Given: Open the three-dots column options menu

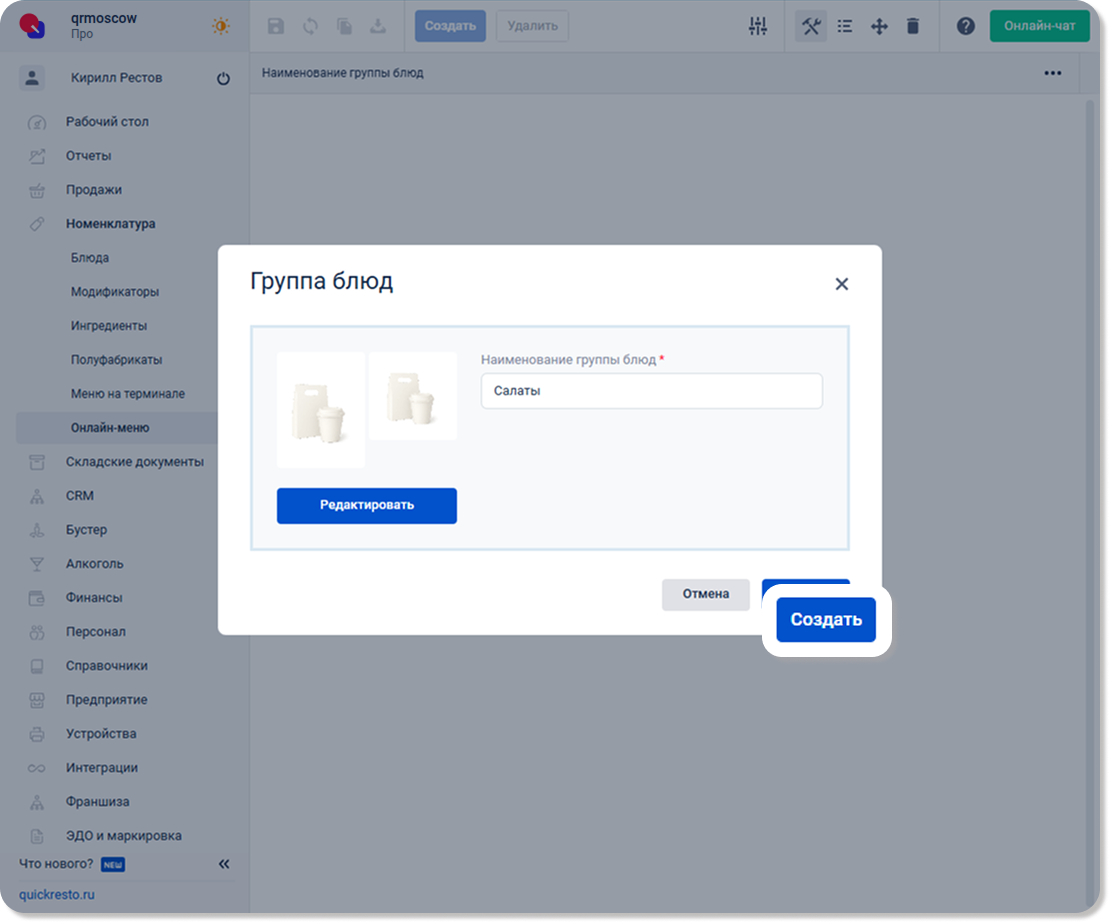Looking at the screenshot, I should tap(1052, 73).
